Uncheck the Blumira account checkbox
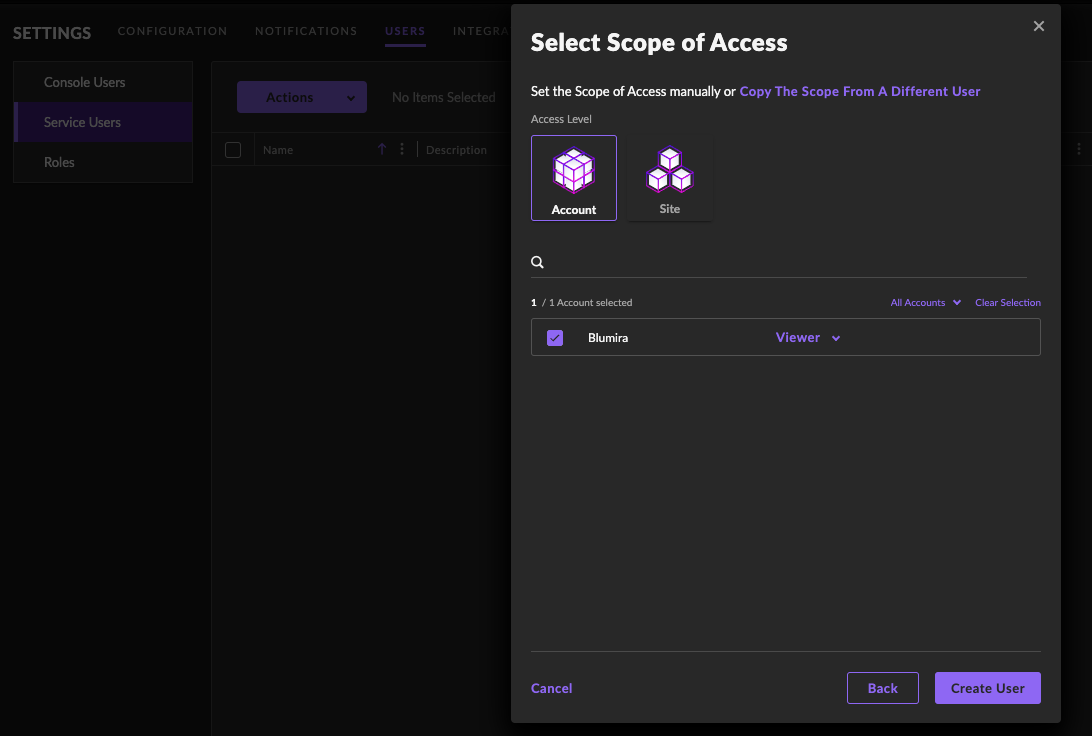The height and width of the screenshot is (736, 1092). 555,338
